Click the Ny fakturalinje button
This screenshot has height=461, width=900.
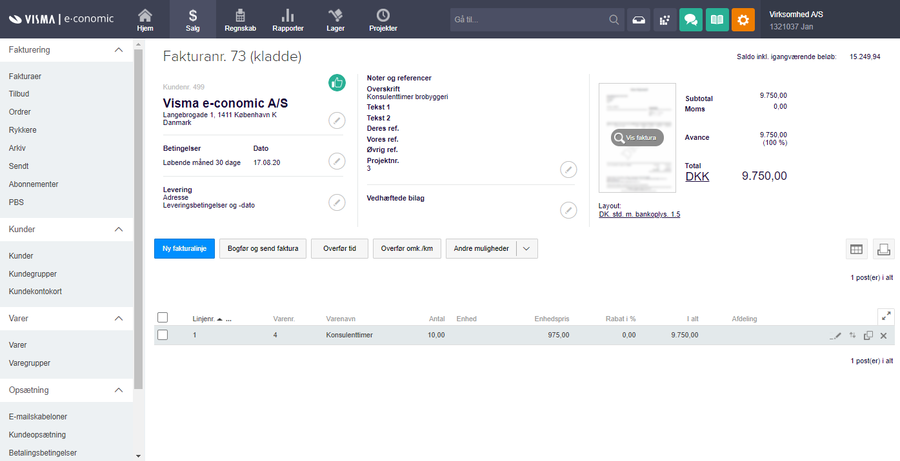point(184,249)
